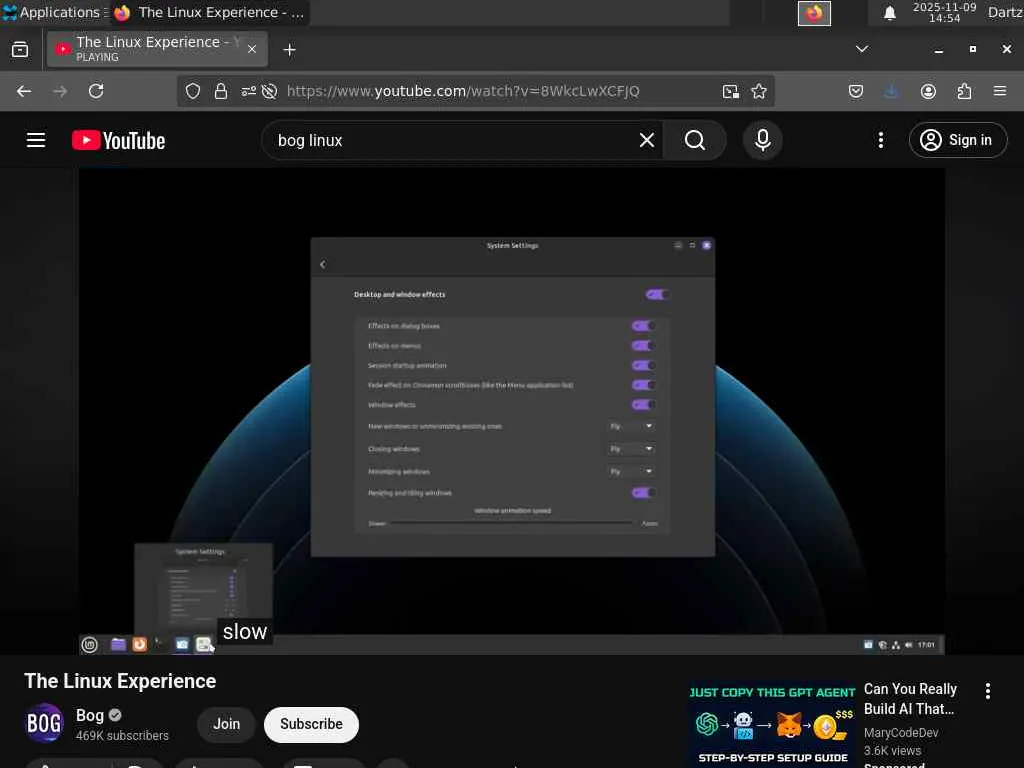The height and width of the screenshot is (768, 1024).
Task: Open a new browser tab
Action: pyautogui.click(x=289, y=50)
